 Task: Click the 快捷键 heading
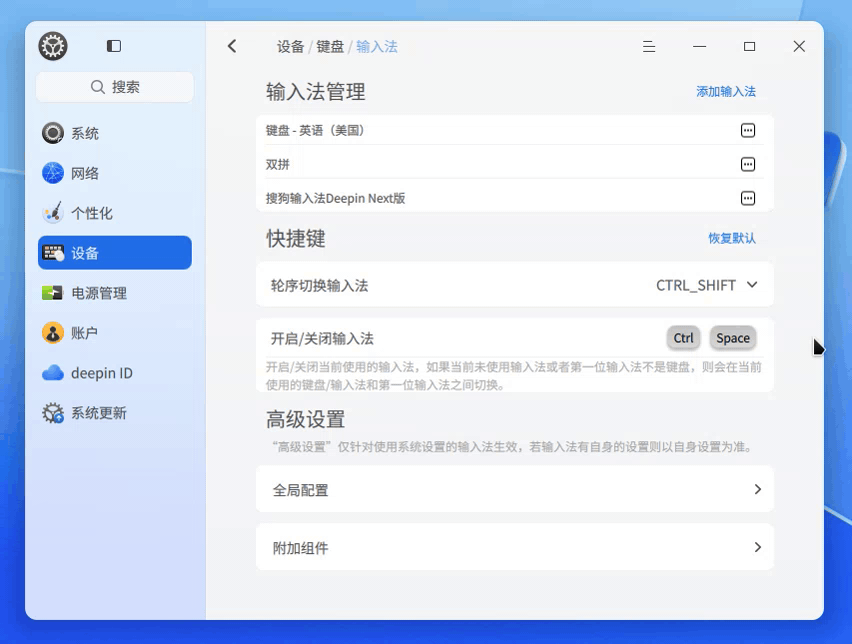pos(296,239)
